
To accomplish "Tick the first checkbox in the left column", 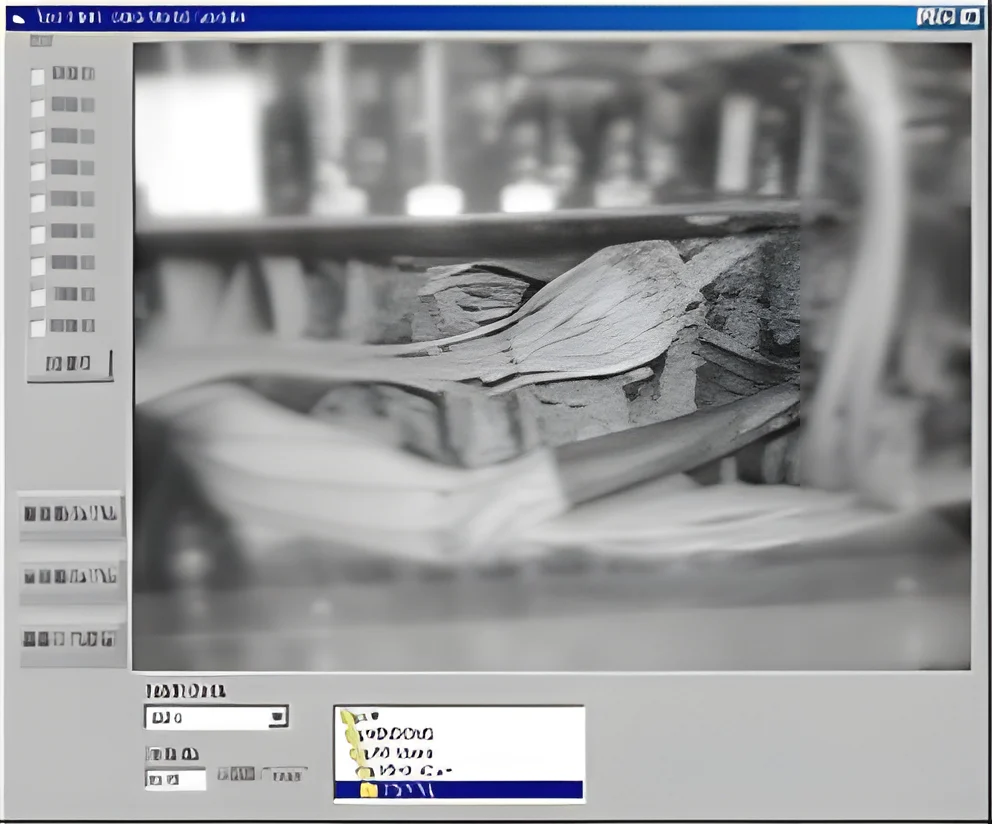I will coord(38,77).
